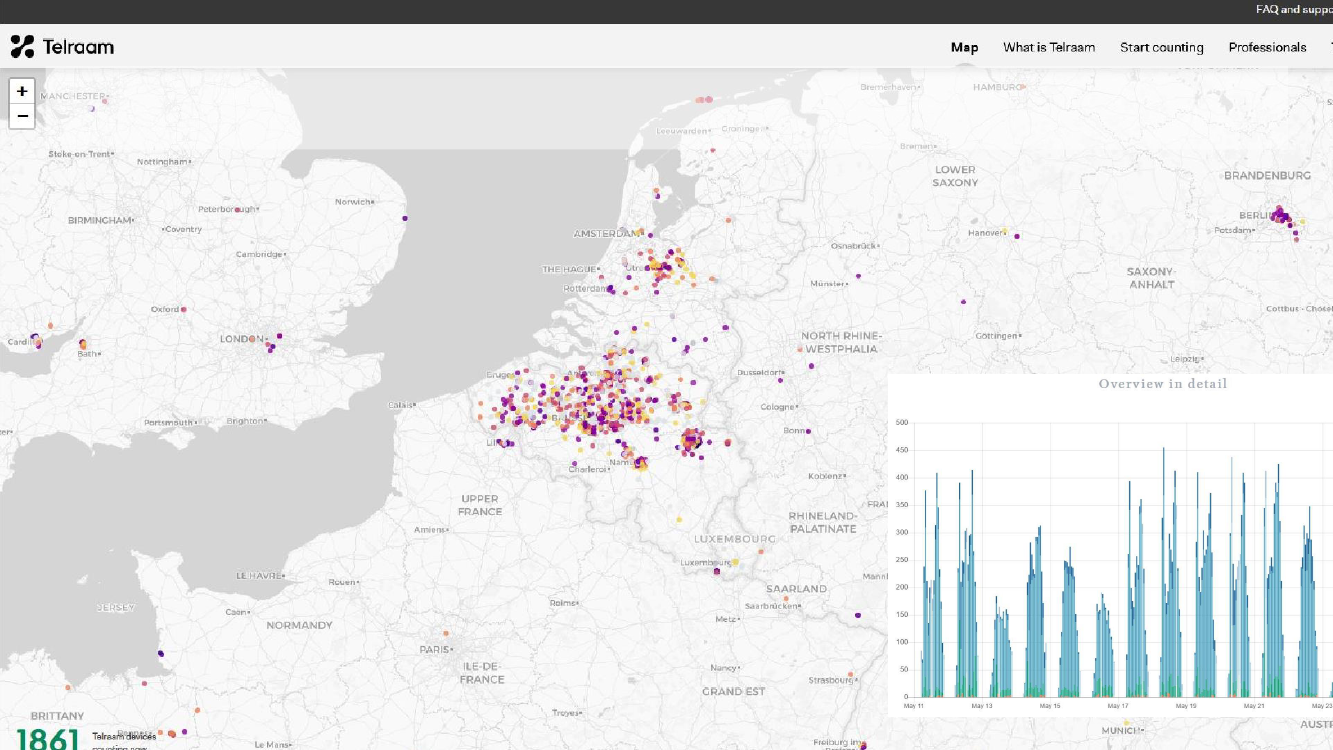
Task: Open the Professionals menu item
Action: [1267, 47]
